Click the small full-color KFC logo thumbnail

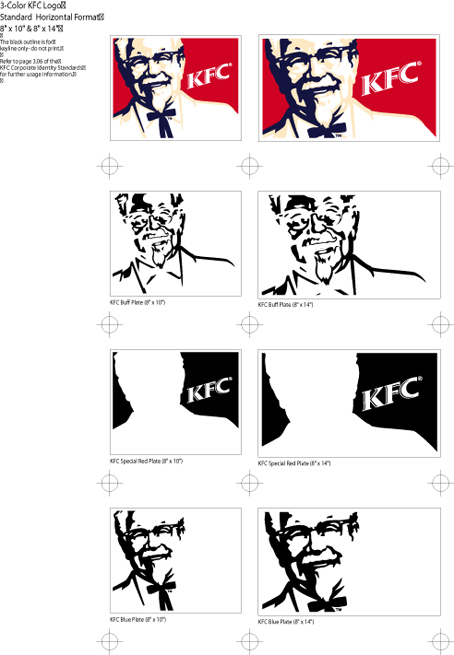(x=176, y=88)
